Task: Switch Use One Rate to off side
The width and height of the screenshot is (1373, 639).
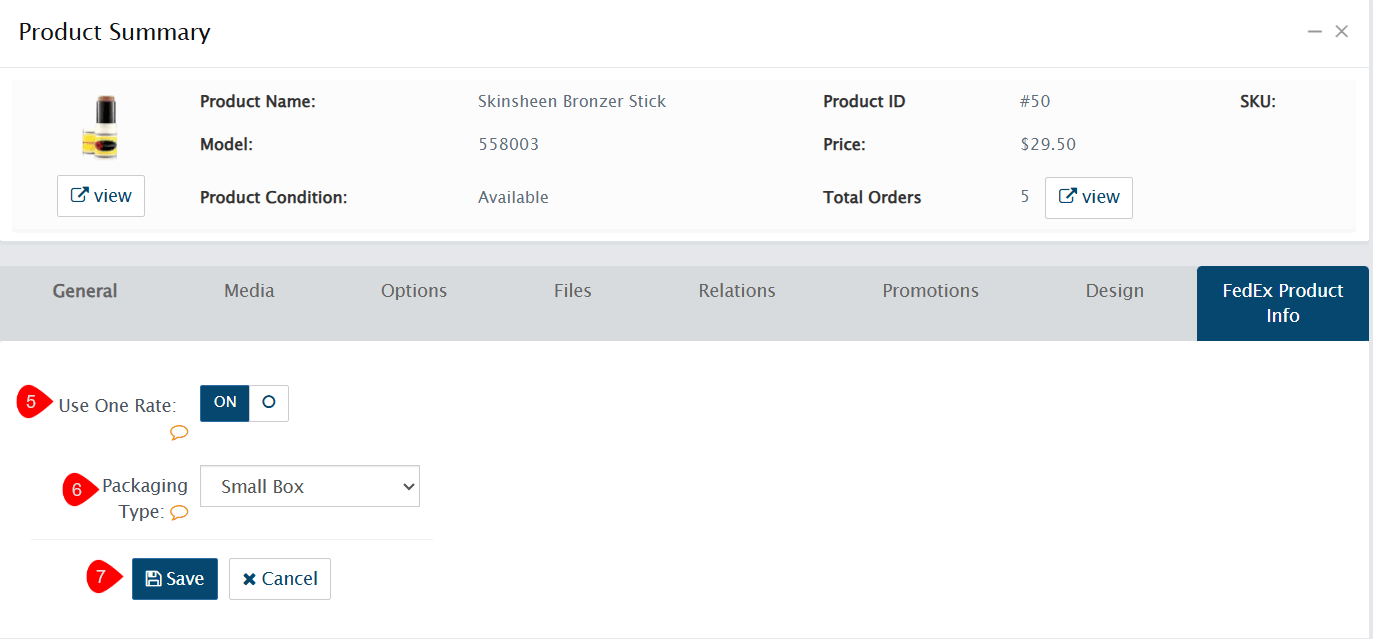Action: [268, 402]
